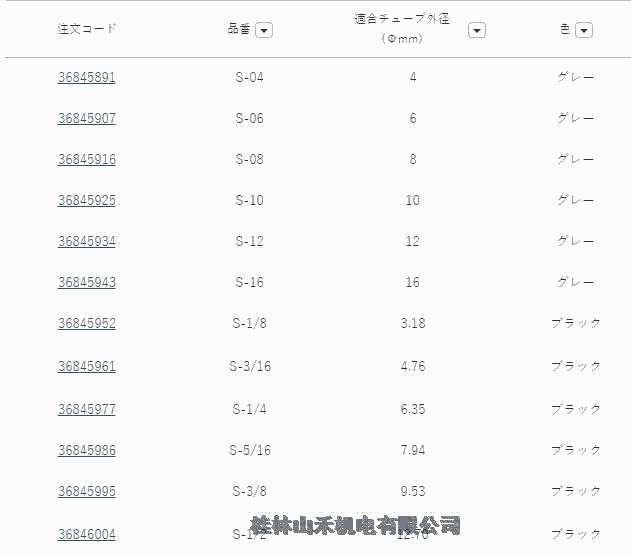
Task: Select the 7.94 tube diameter cell
Action: pos(412,450)
